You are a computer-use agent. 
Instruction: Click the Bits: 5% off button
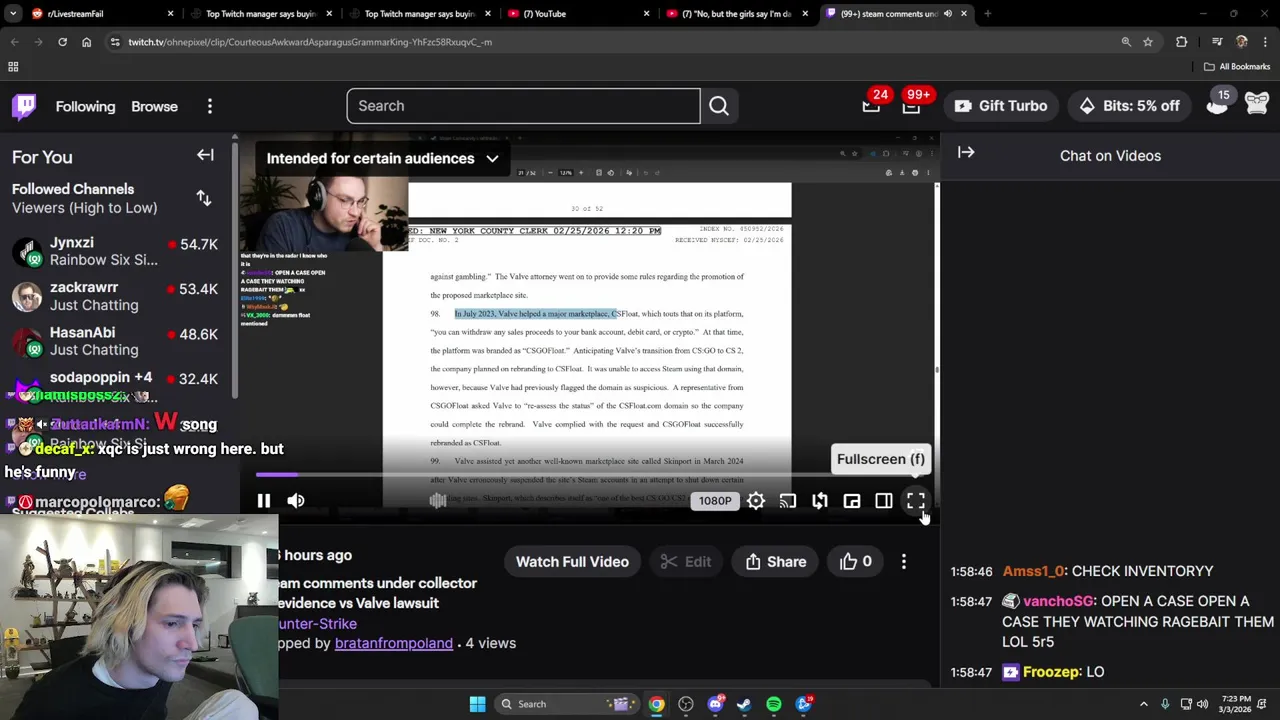point(1129,106)
